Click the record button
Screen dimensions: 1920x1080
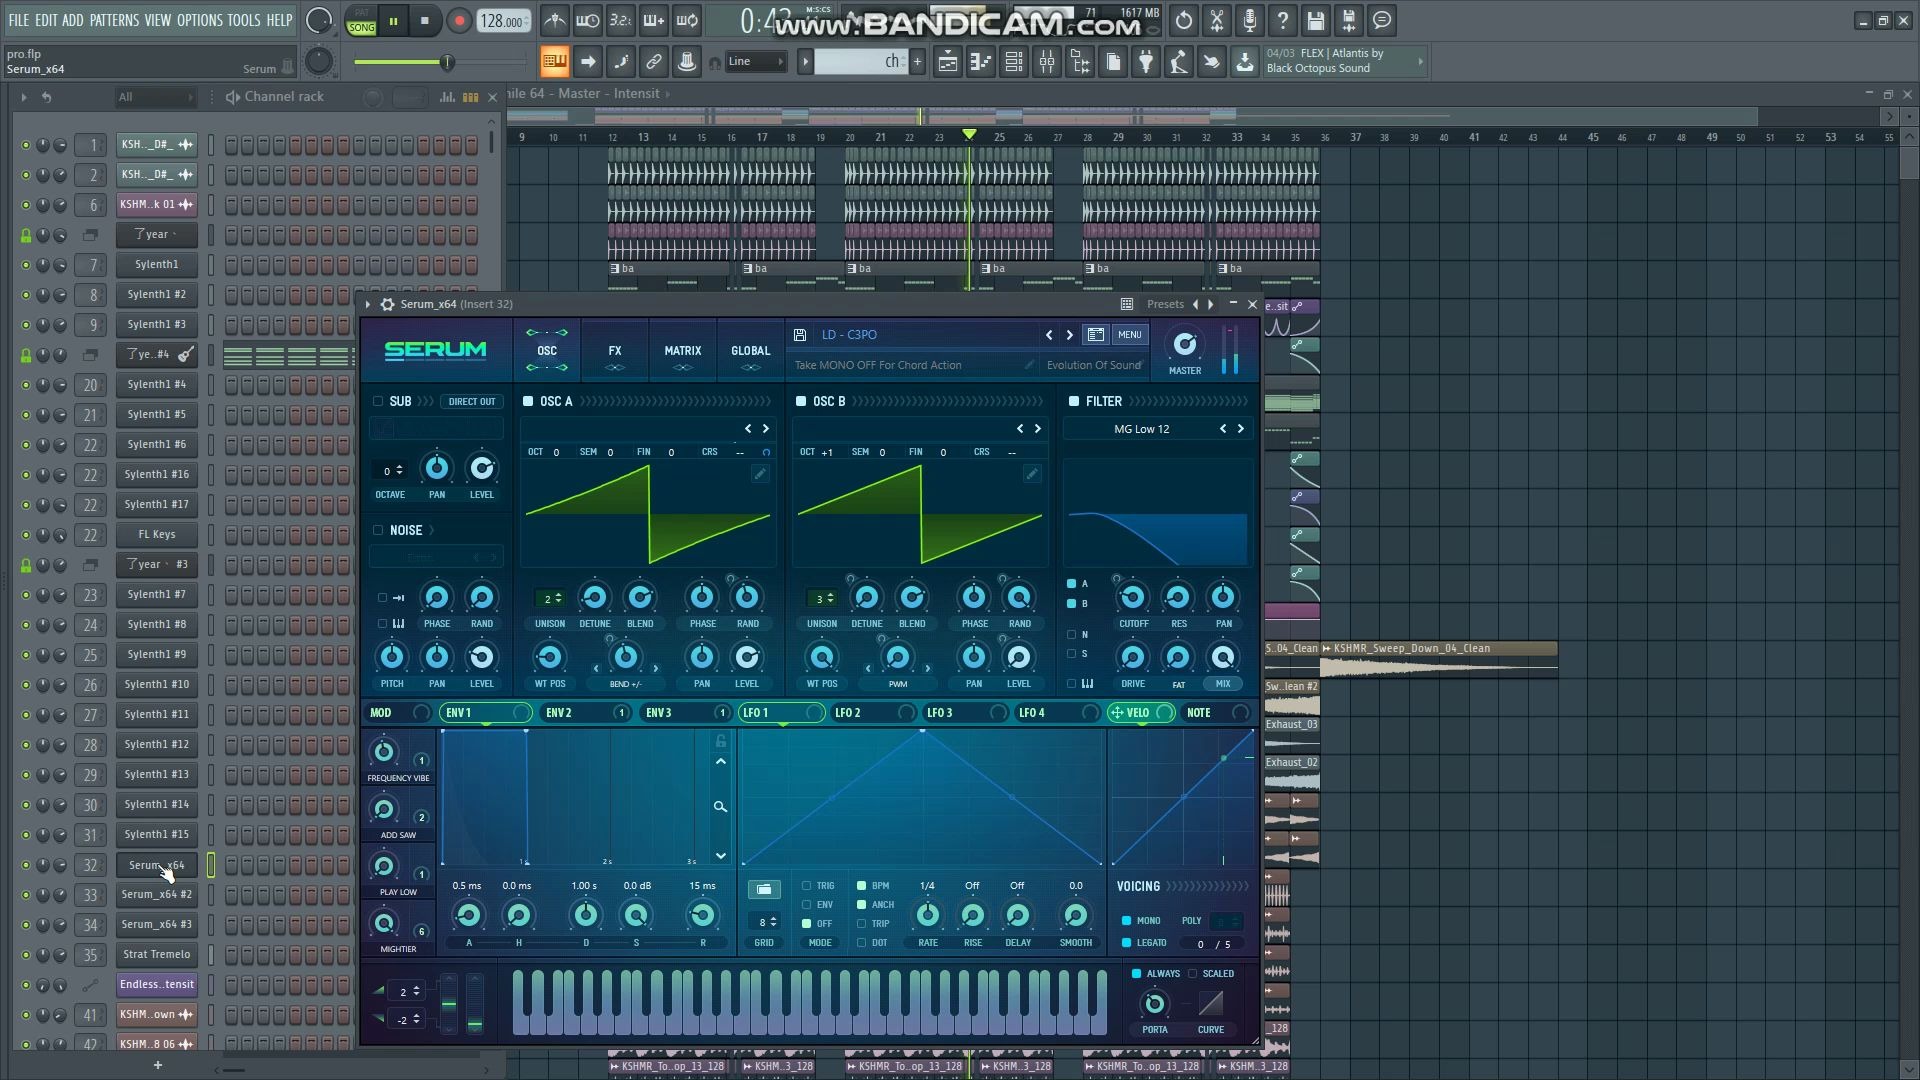point(459,21)
